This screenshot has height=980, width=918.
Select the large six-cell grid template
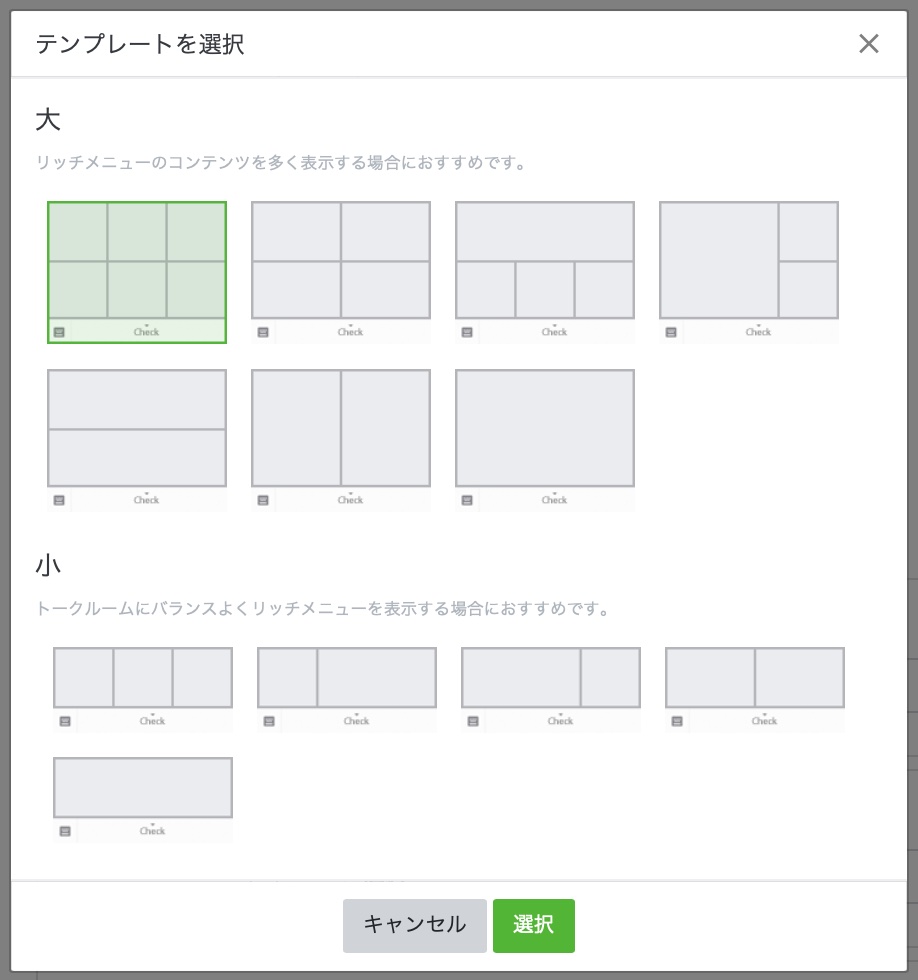pyautogui.click(x=137, y=261)
